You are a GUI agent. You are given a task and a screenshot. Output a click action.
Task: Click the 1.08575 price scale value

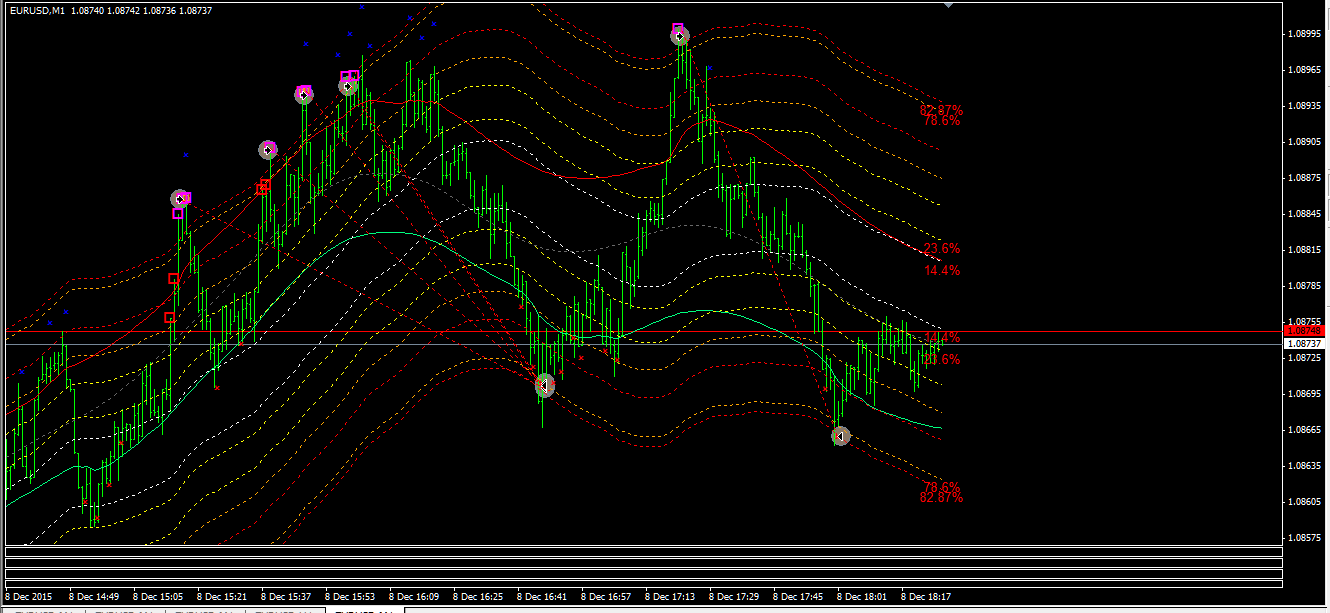pyautogui.click(x=1304, y=538)
